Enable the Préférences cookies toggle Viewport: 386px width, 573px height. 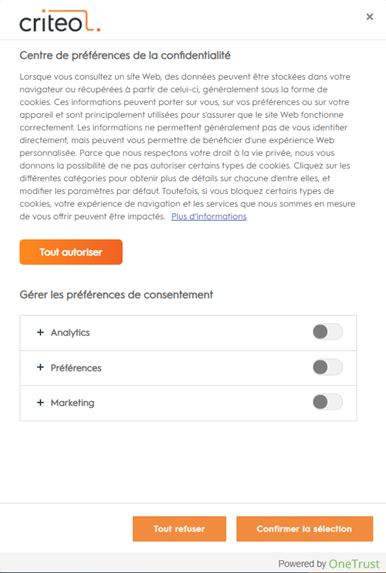point(328,367)
